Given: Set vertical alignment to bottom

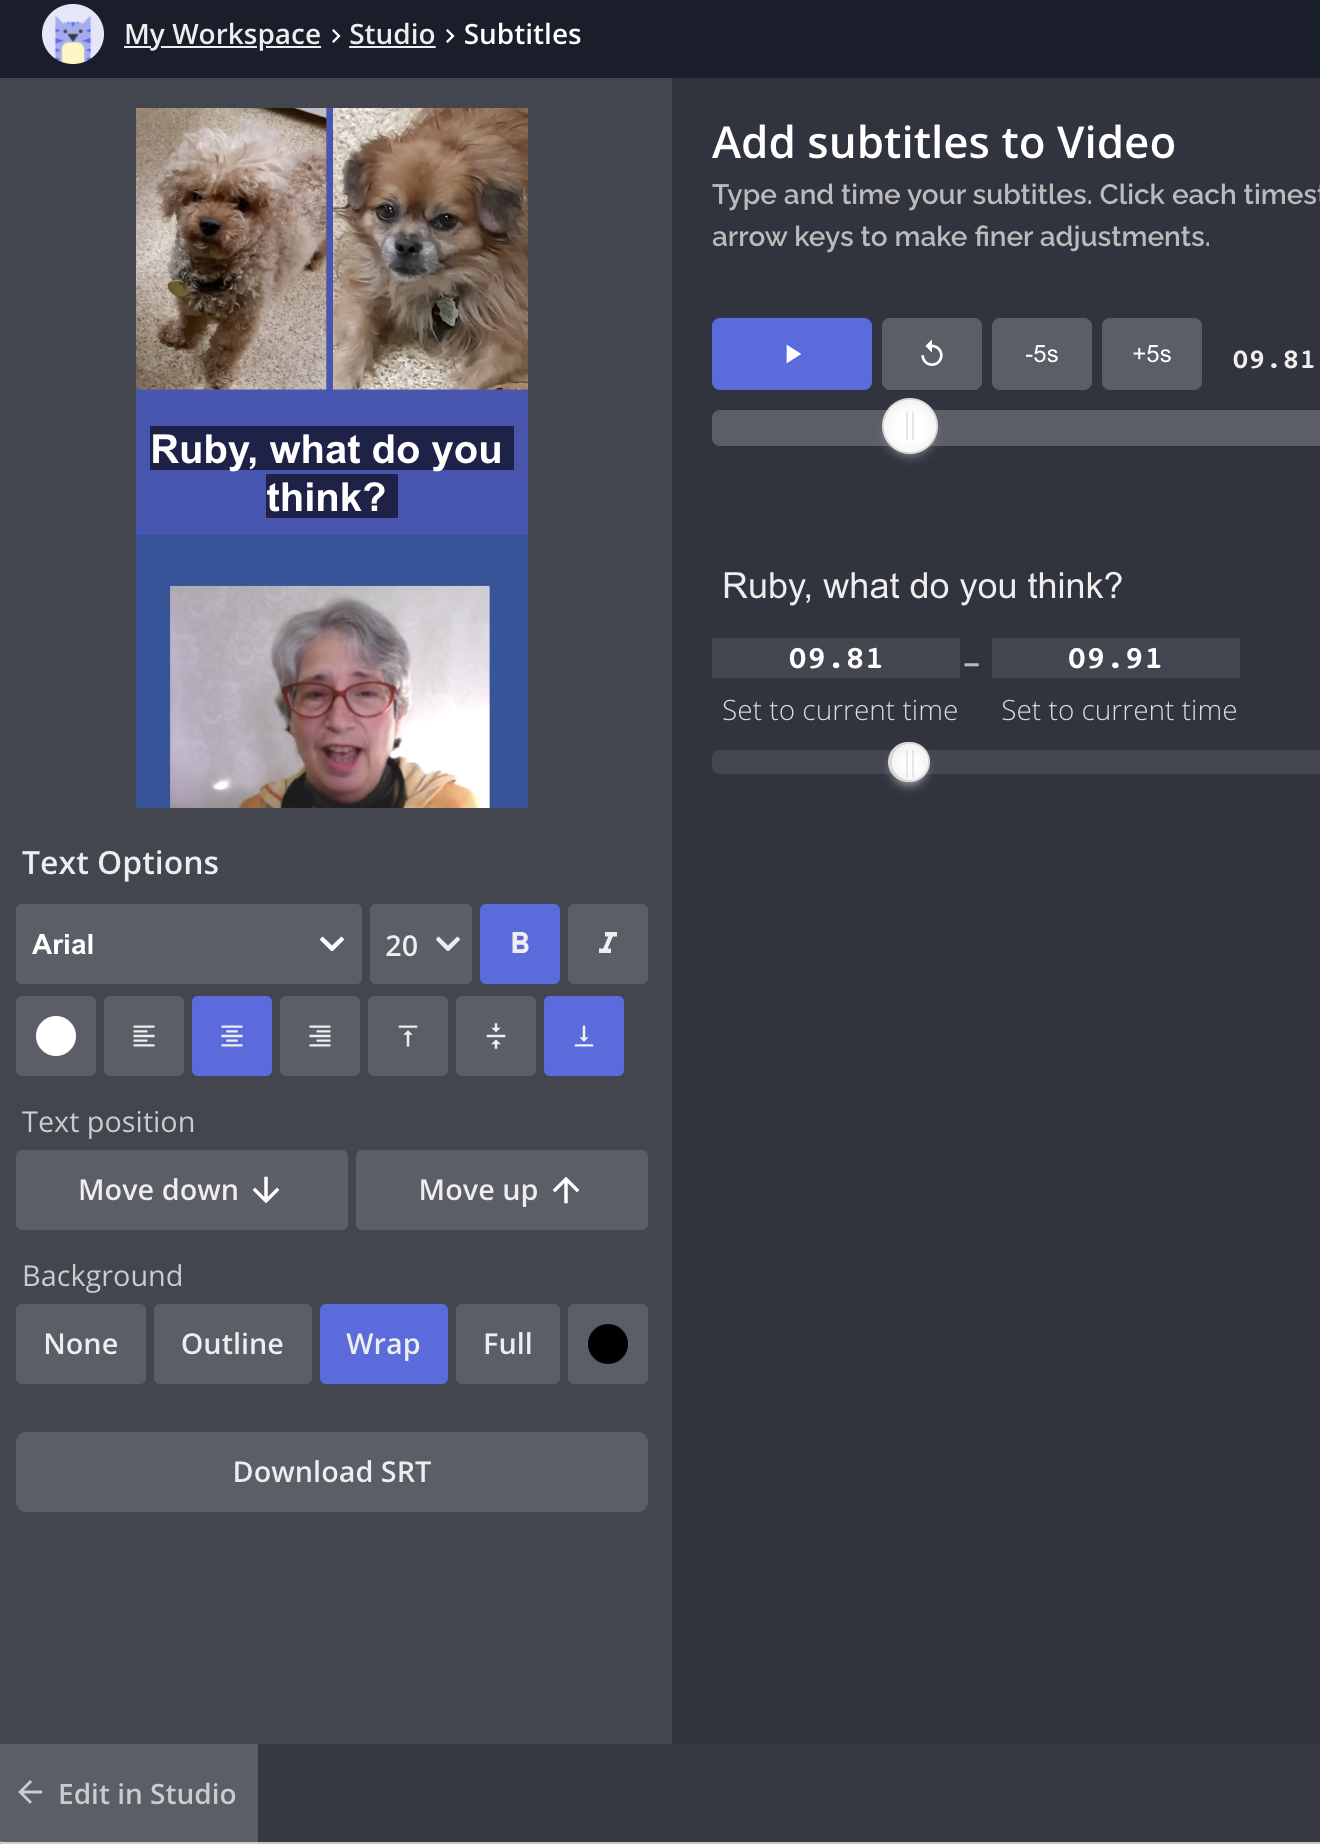Looking at the screenshot, I should pos(584,1036).
